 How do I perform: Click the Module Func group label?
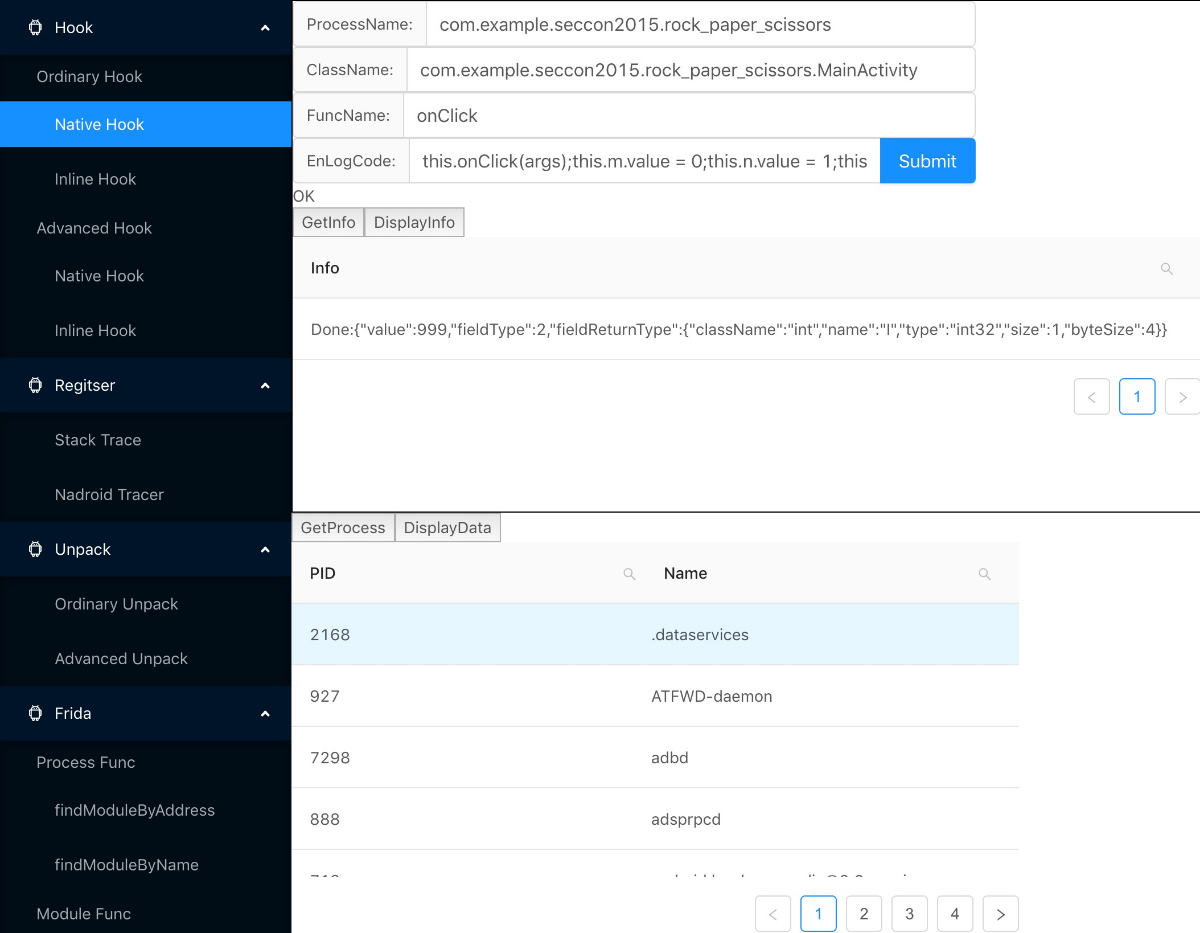[83, 914]
